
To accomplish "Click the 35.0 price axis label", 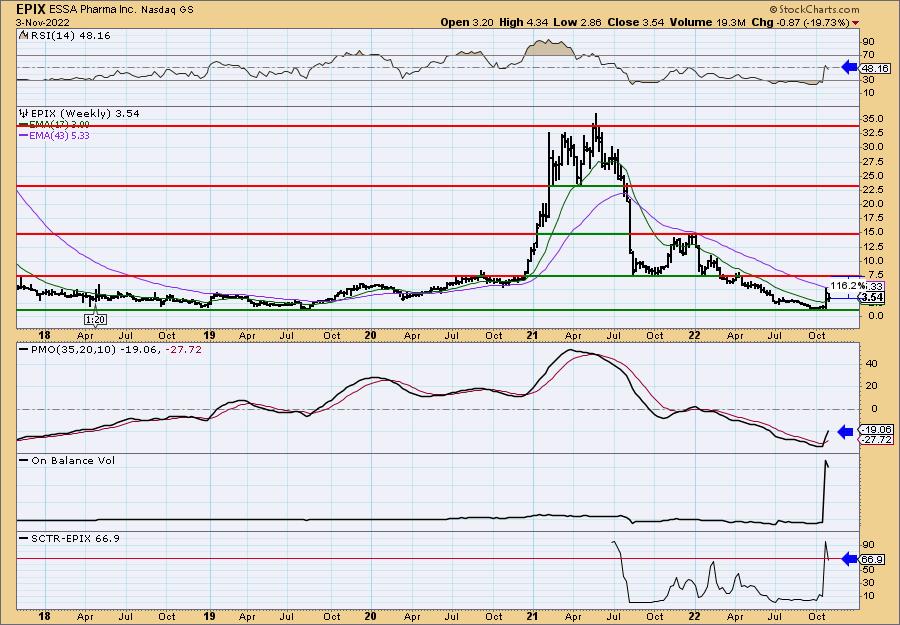I will click(872, 119).
